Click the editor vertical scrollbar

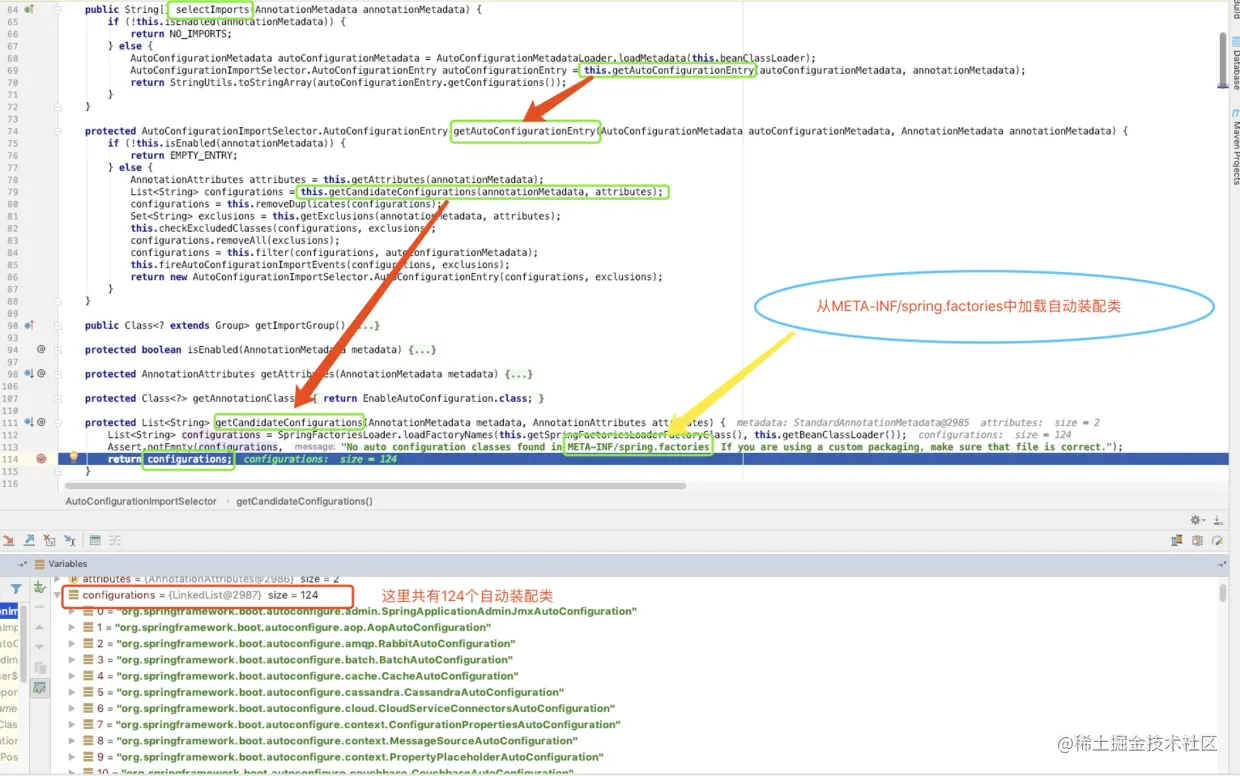pos(1223,60)
